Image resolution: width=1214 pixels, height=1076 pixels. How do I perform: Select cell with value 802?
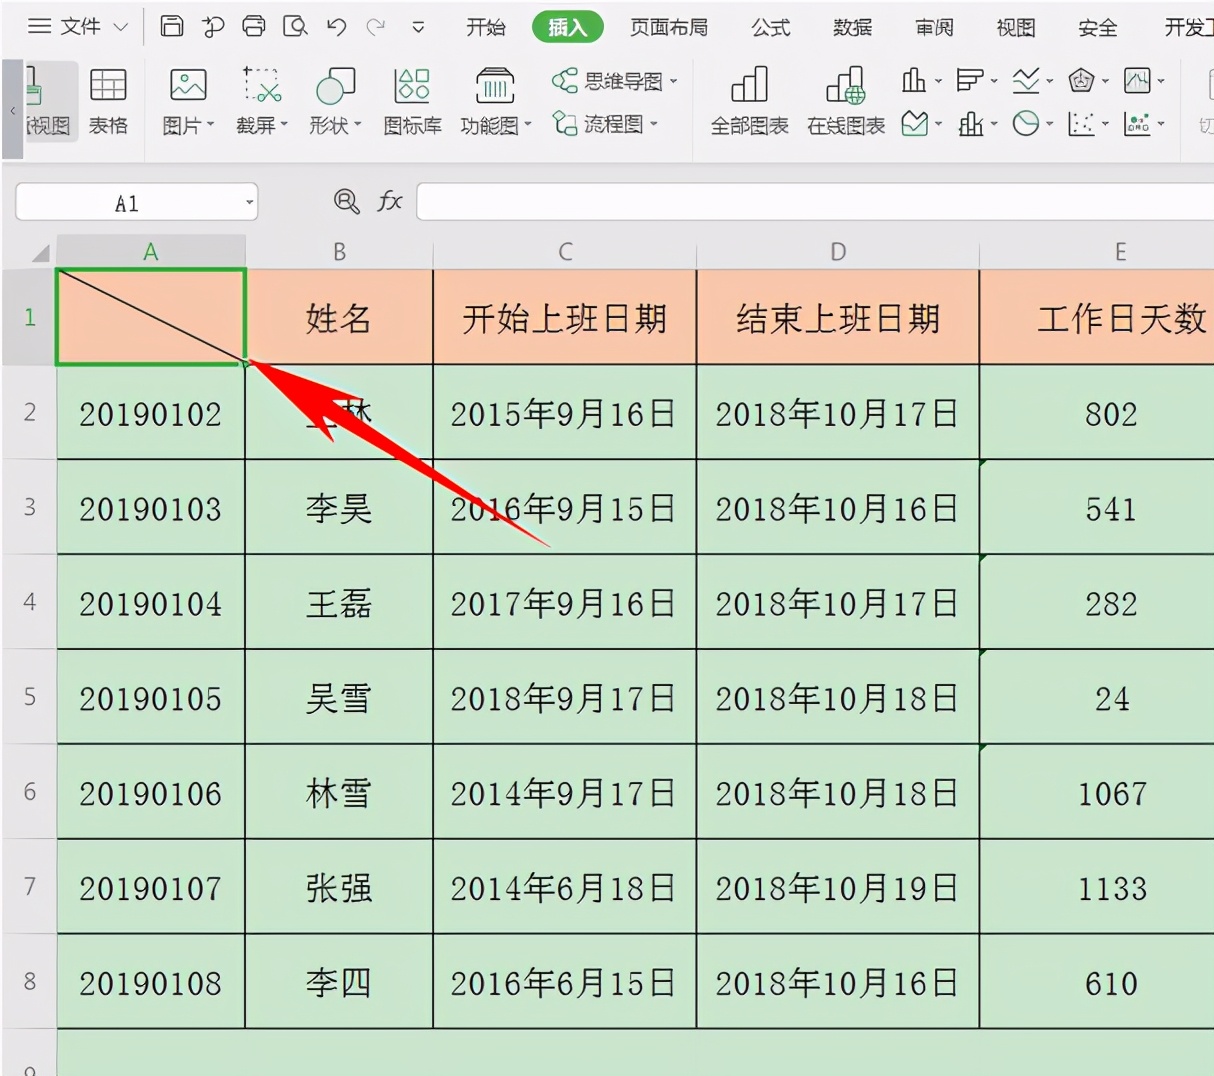[x=1097, y=413]
